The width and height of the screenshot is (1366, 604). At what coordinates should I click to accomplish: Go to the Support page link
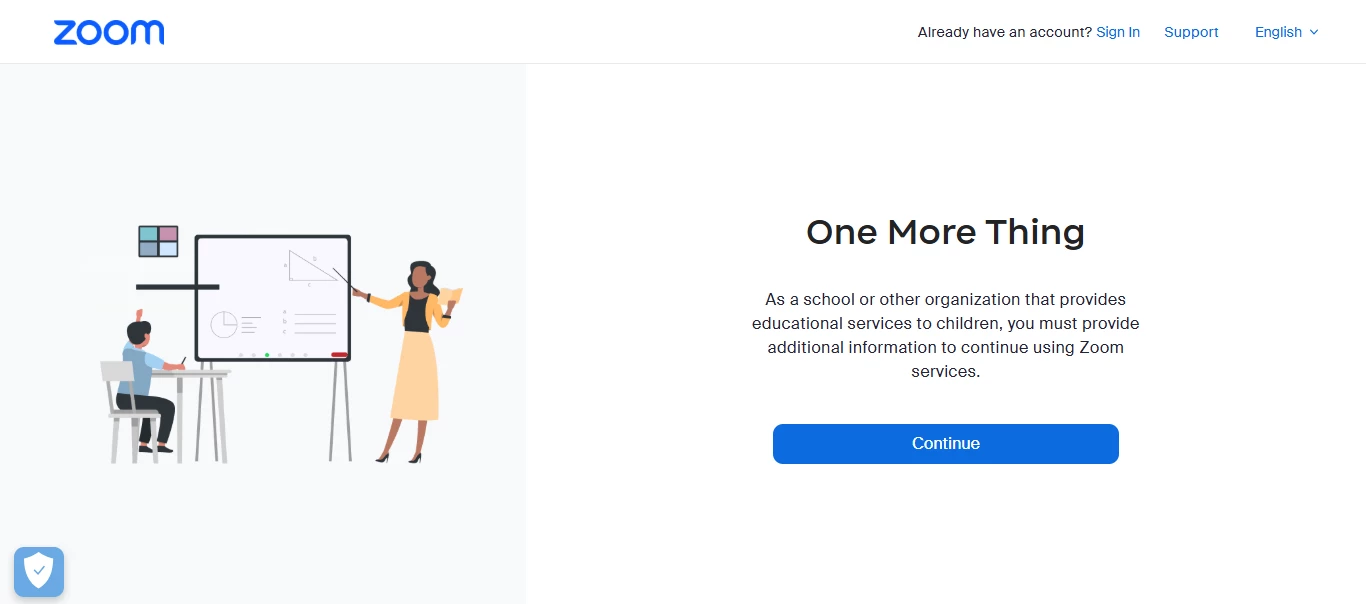(x=1191, y=32)
